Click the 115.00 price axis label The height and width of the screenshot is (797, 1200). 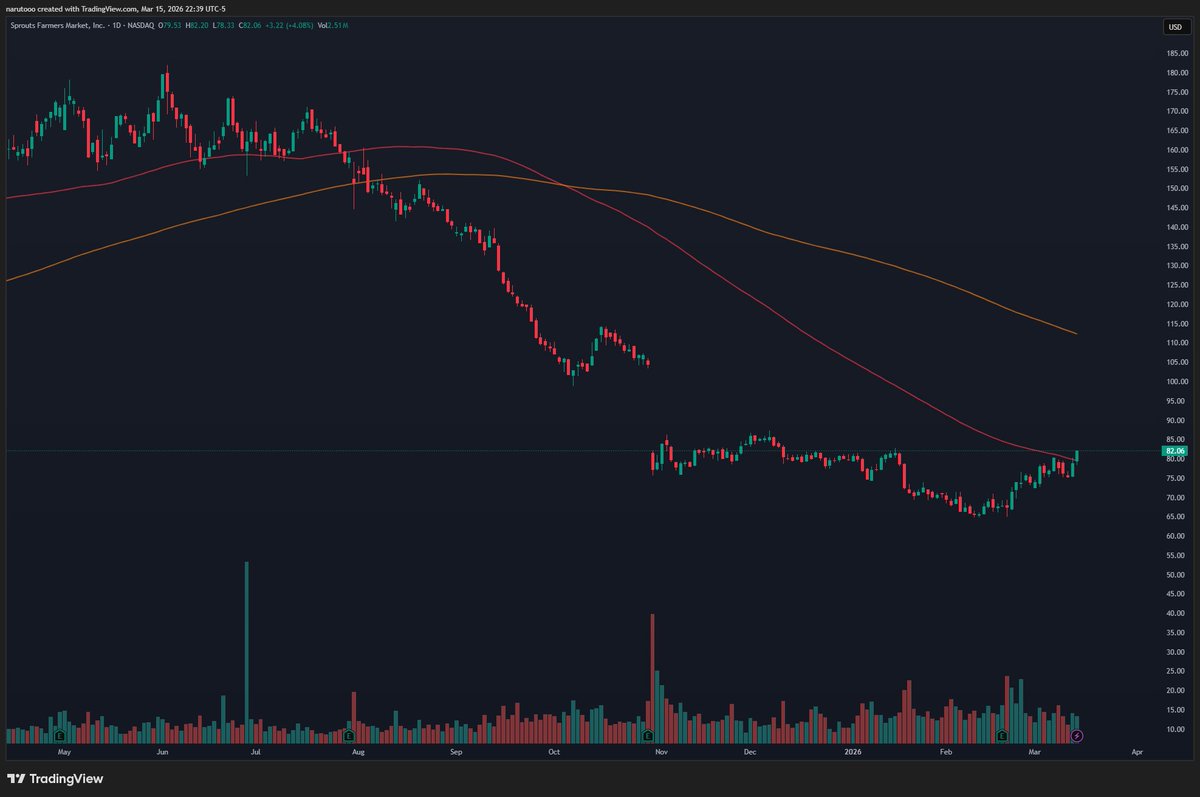[x=1177, y=324]
